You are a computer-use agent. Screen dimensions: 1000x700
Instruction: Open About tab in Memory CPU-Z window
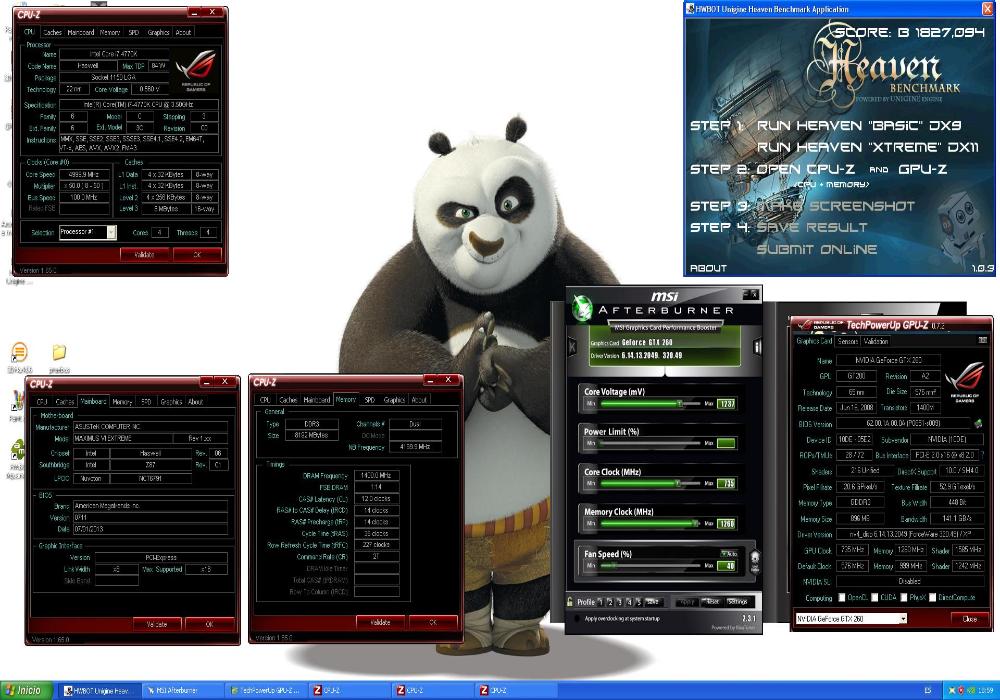click(x=419, y=400)
